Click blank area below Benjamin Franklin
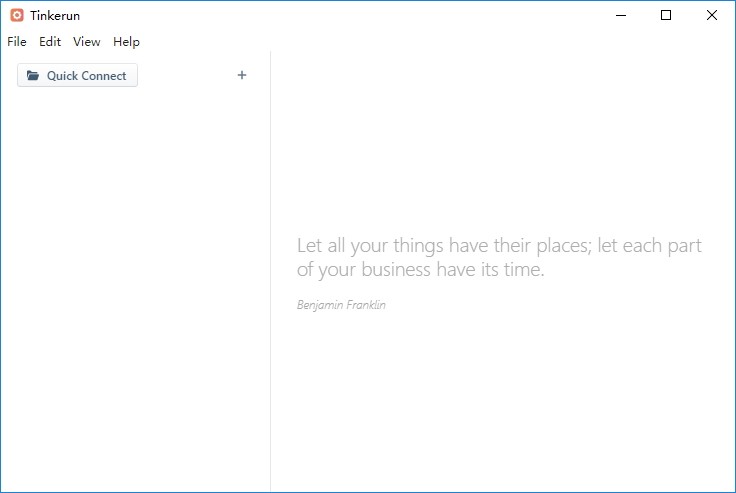The height and width of the screenshot is (493, 736). pyautogui.click(x=500, y=400)
